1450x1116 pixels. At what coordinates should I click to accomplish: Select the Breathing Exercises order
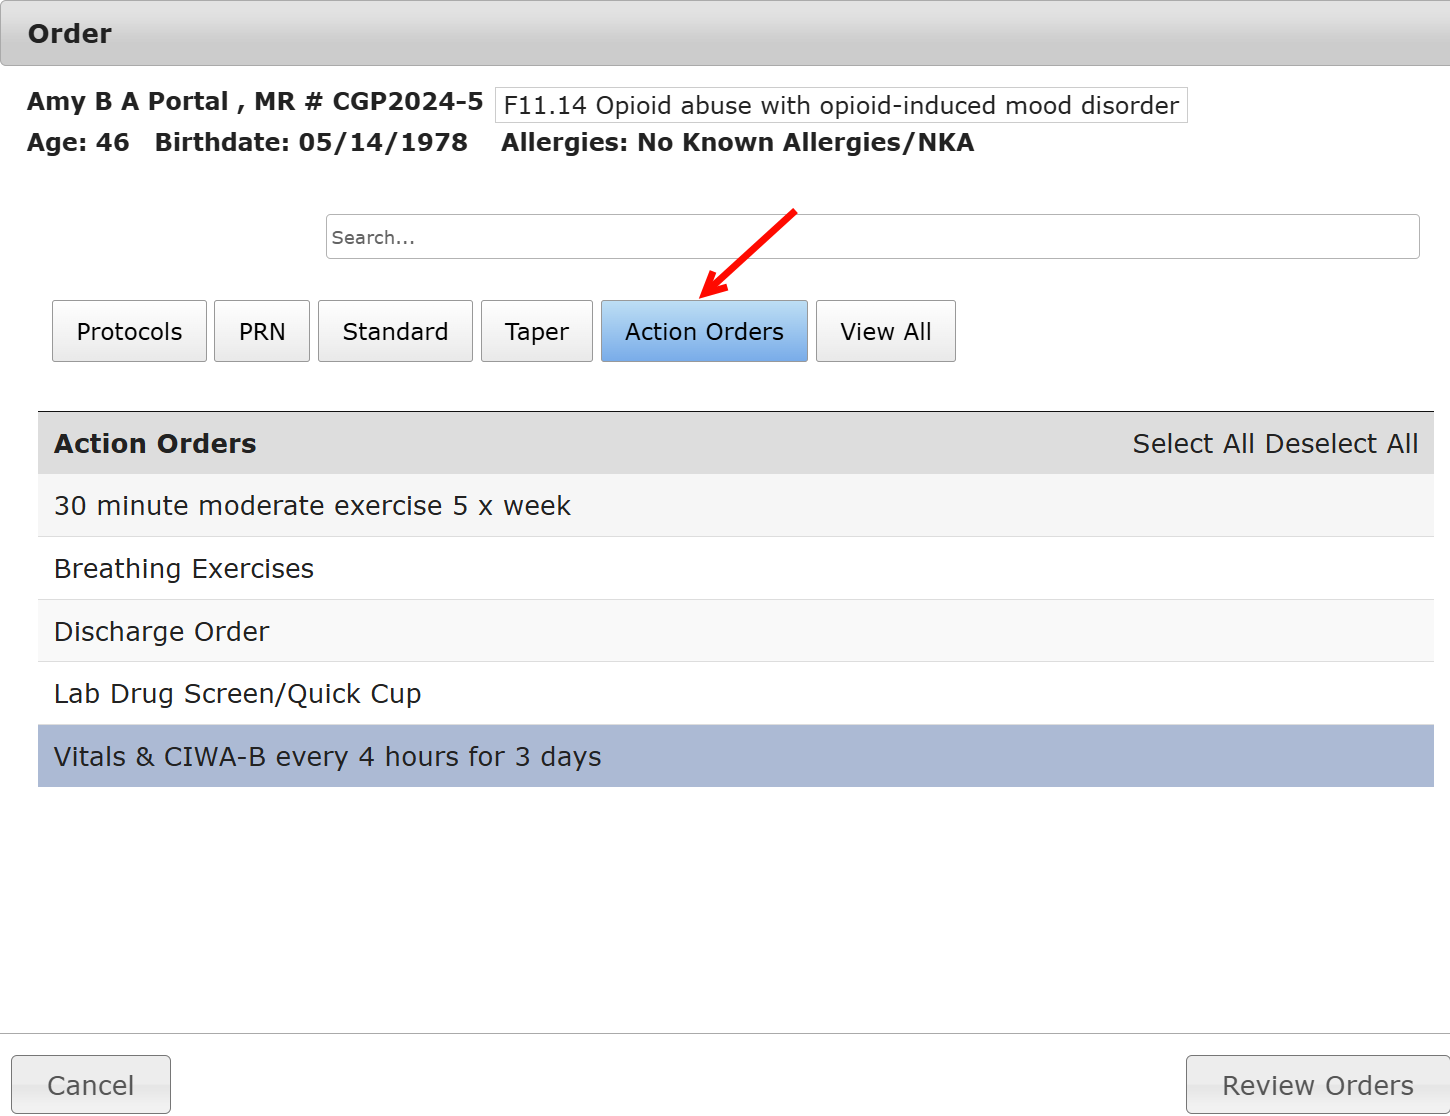(184, 569)
